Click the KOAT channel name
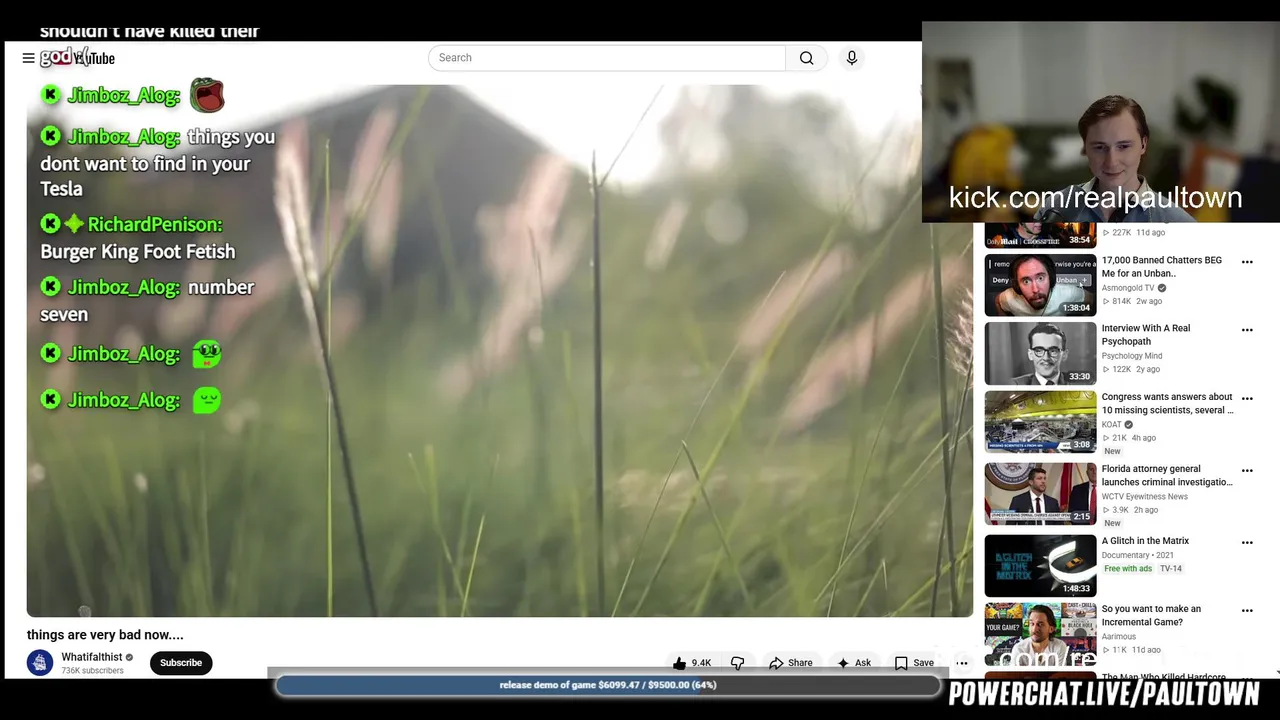1280x720 pixels. click(x=1112, y=424)
